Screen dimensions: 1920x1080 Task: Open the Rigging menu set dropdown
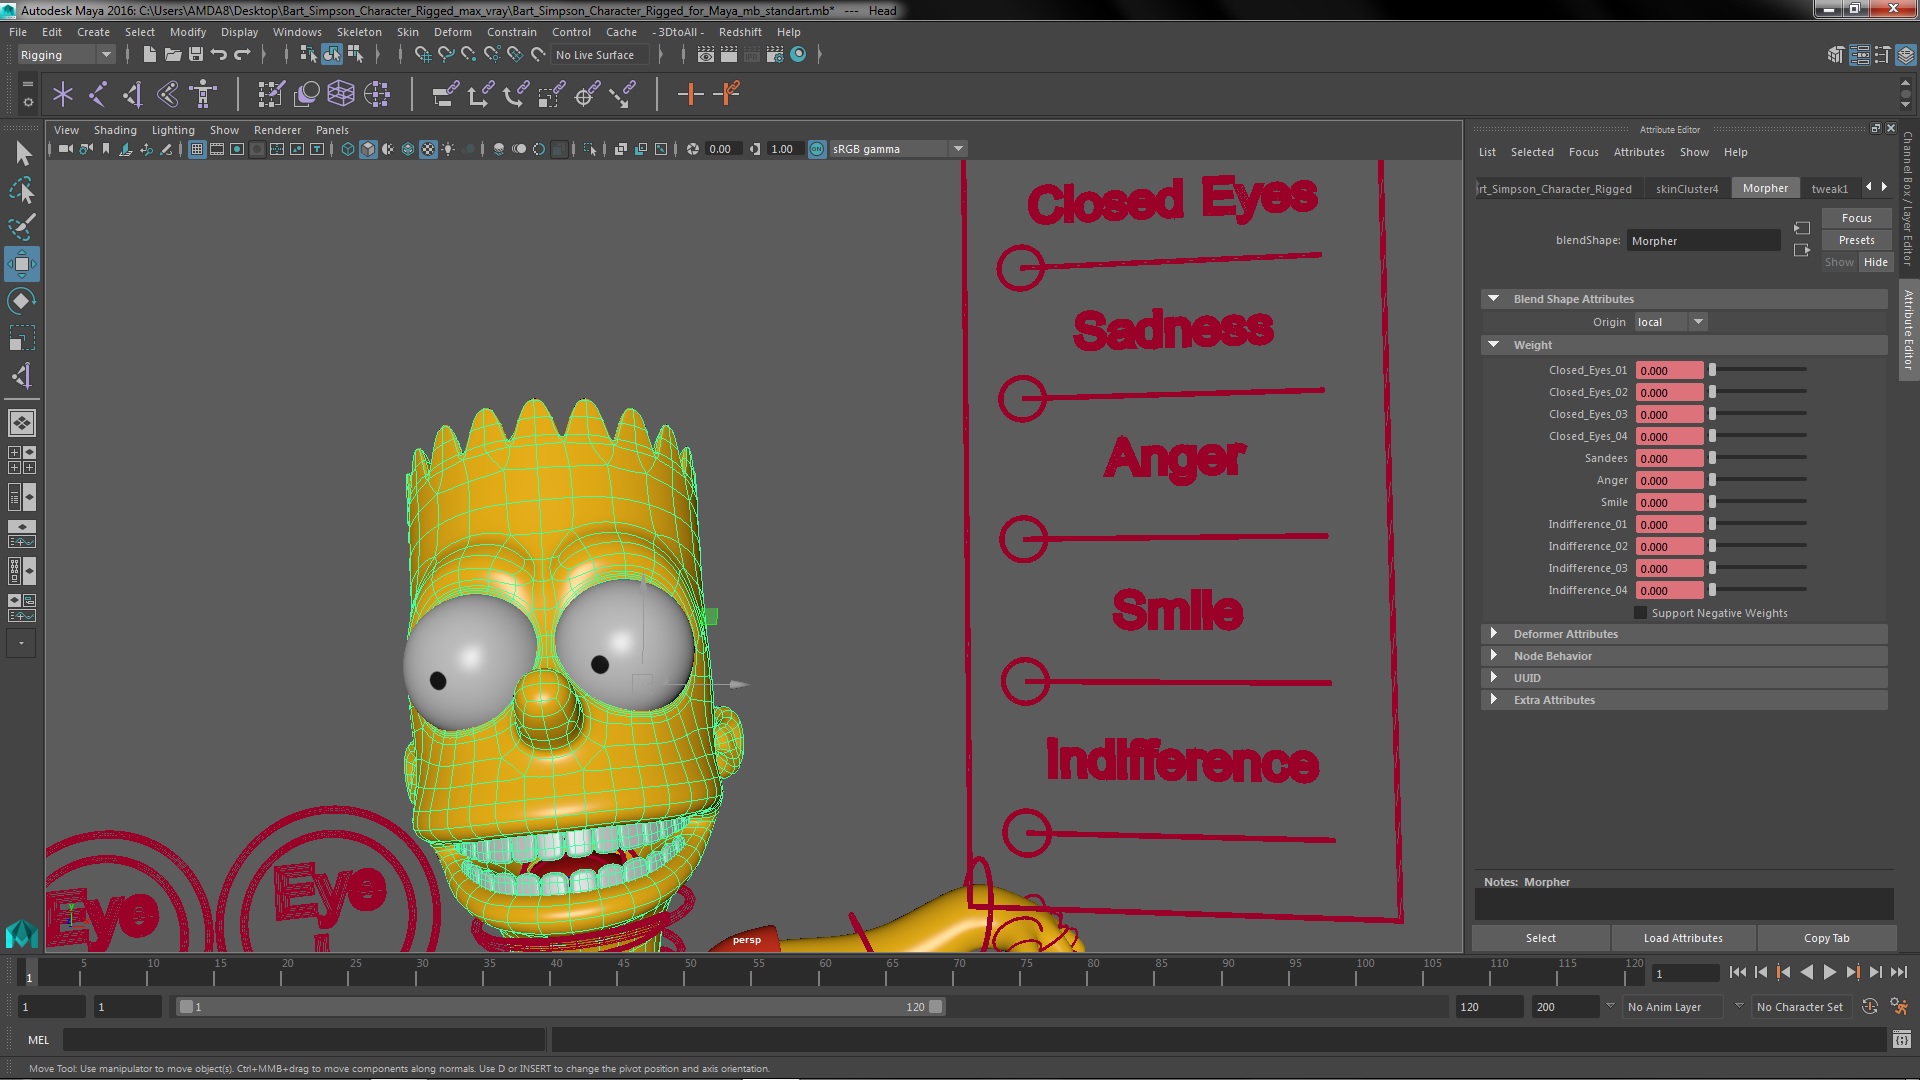coord(65,55)
